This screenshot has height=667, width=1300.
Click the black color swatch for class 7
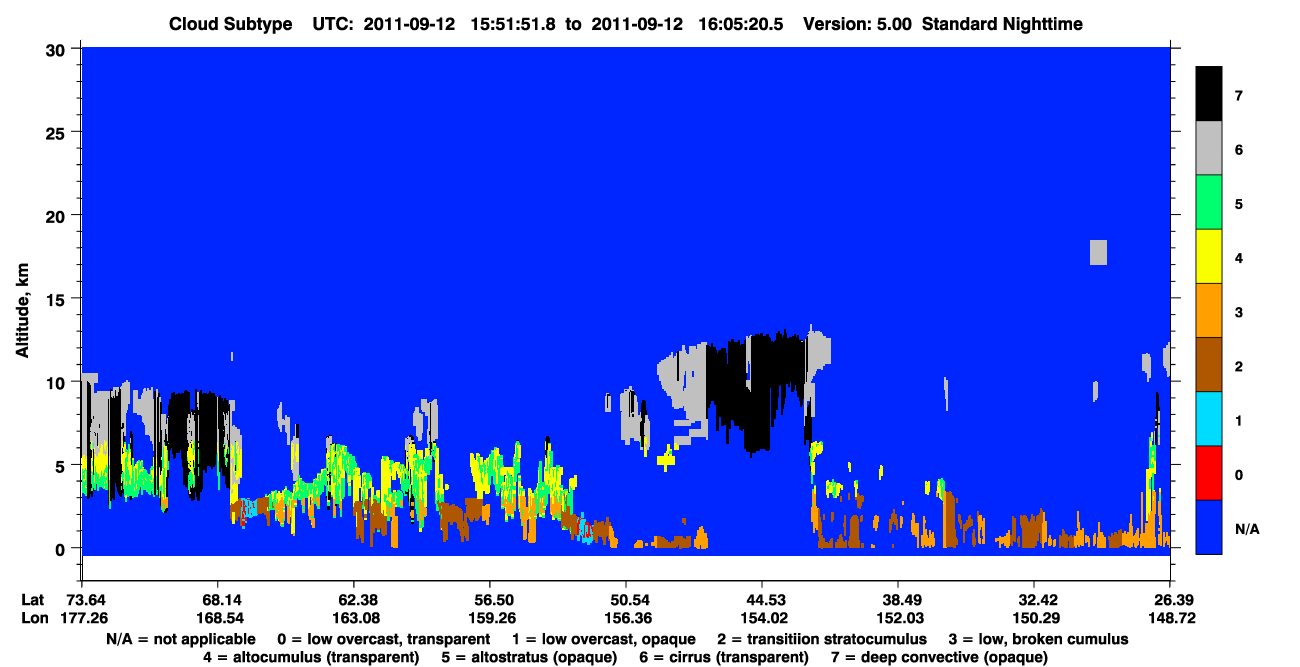(1209, 94)
